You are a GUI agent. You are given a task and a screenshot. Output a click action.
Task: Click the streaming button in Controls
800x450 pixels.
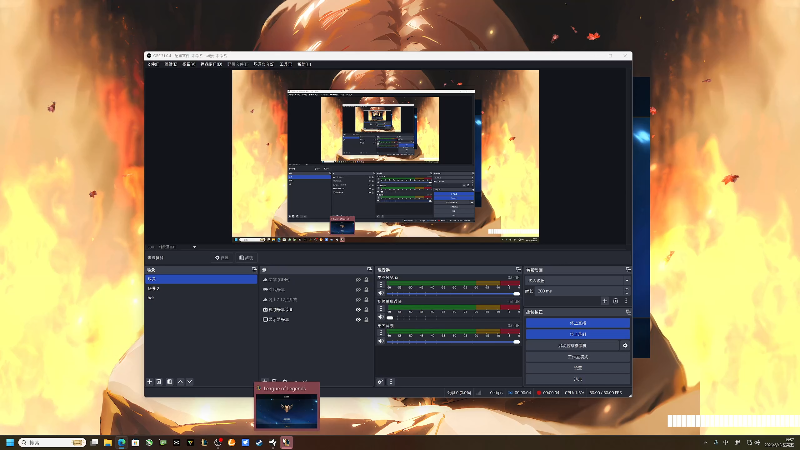click(x=578, y=323)
